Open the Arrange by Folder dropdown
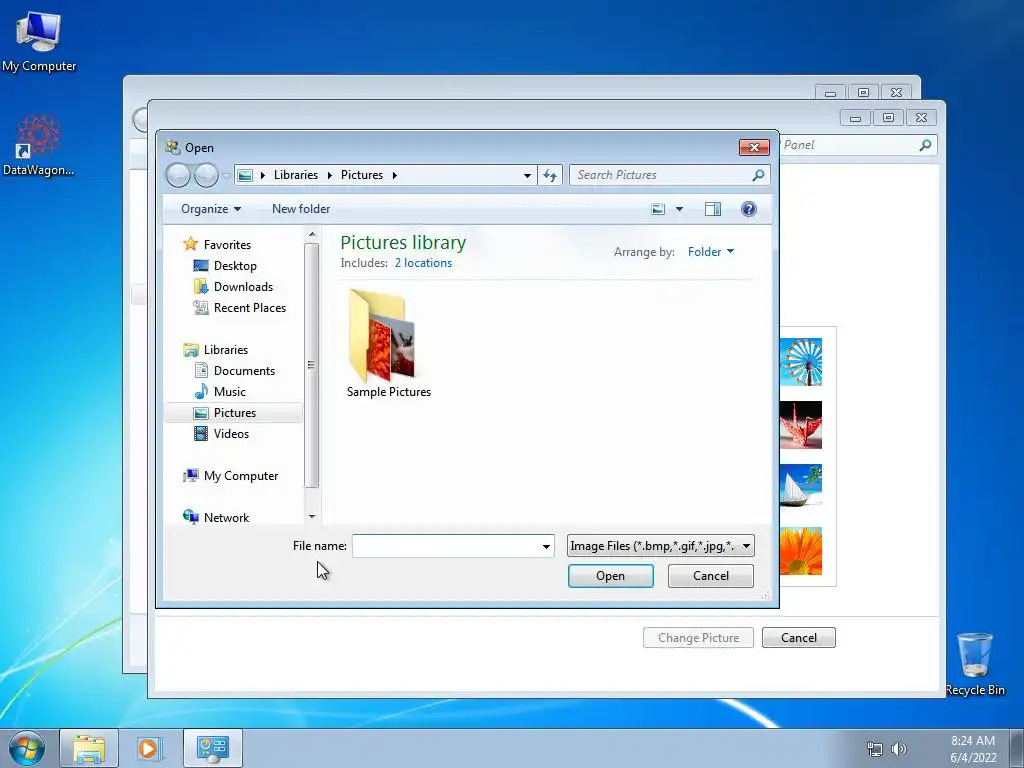Viewport: 1024px width, 768px height. 711,252
